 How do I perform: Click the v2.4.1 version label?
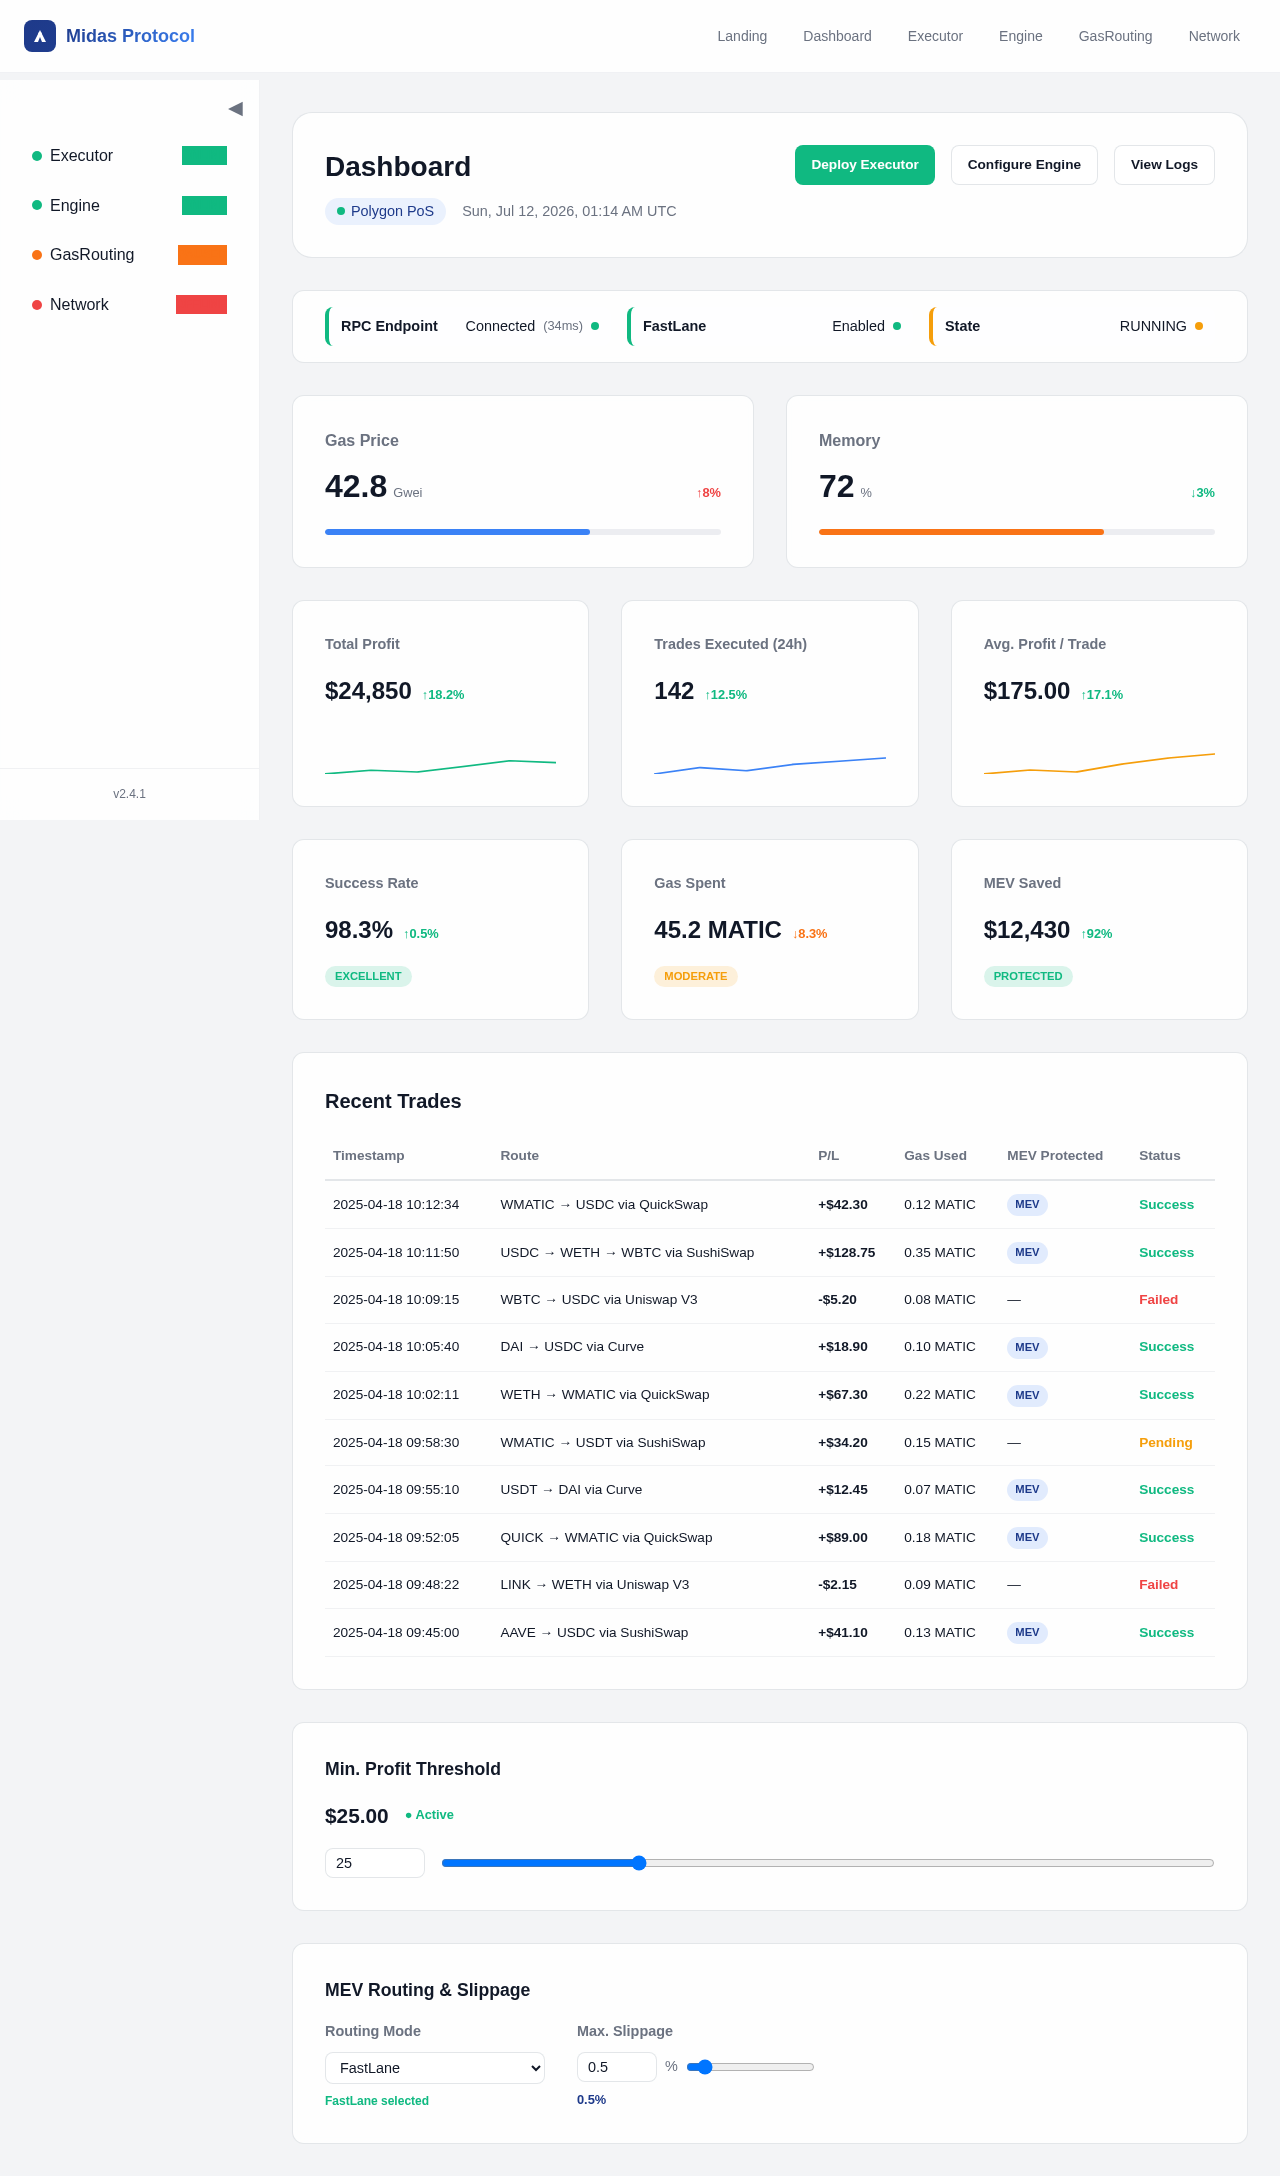129,794
